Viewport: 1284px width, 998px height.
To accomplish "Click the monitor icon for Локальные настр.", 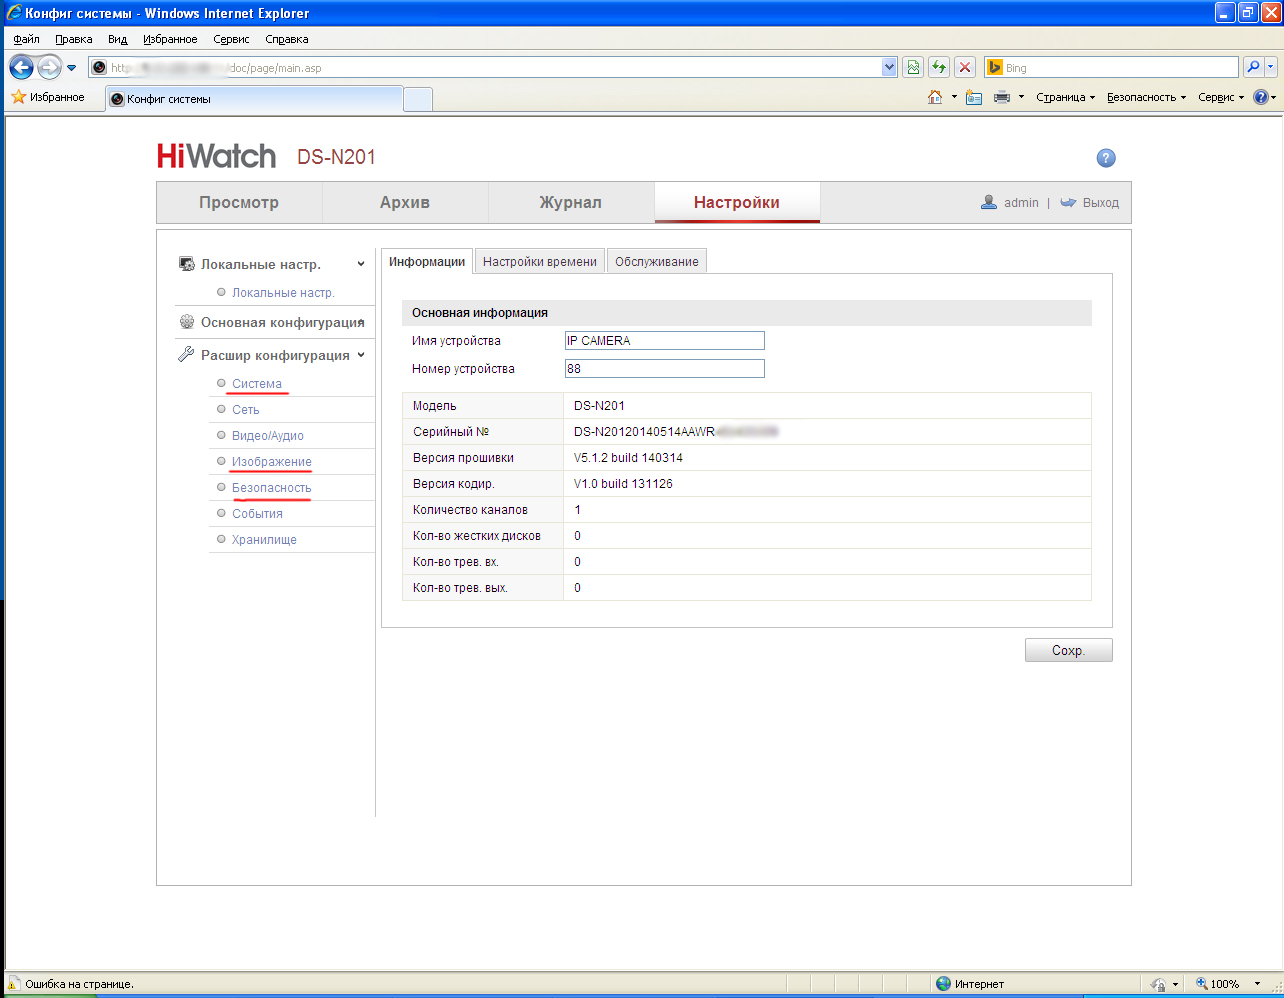I will (186, 264).
